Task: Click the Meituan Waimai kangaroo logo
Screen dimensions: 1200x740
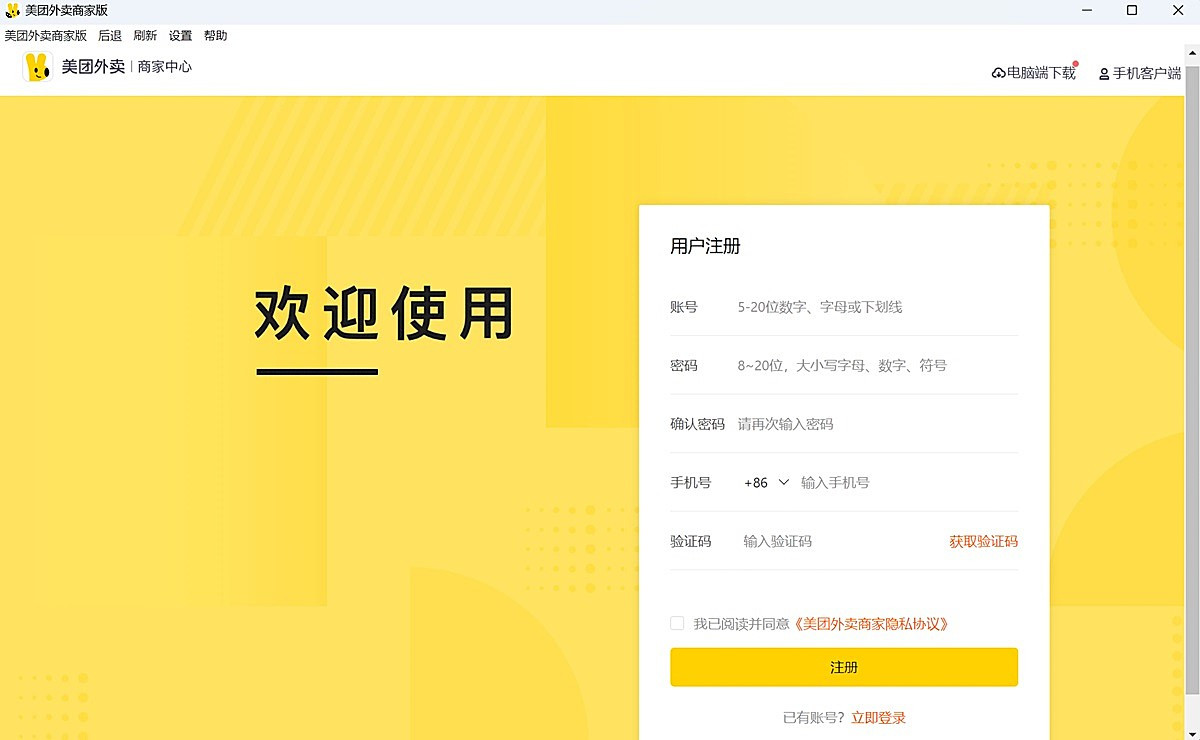Action: 38,67
